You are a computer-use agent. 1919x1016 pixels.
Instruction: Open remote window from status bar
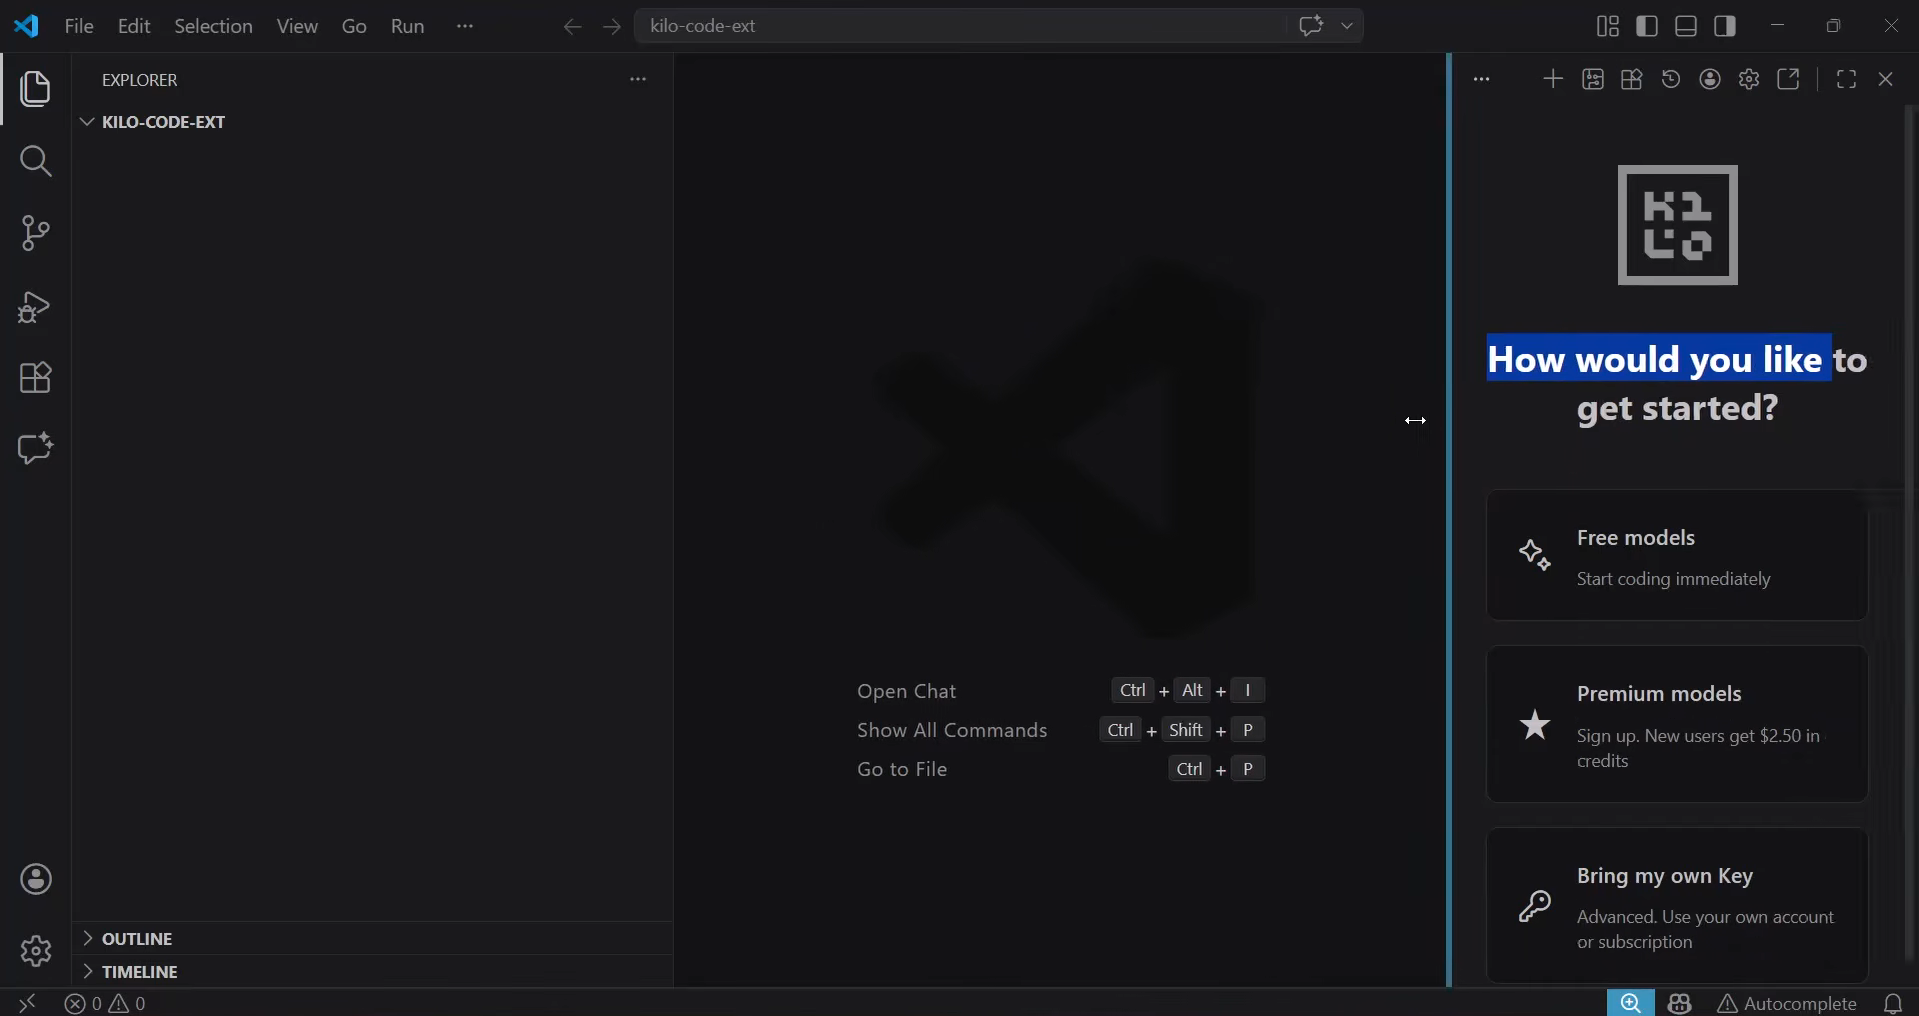click(27, 1003)
